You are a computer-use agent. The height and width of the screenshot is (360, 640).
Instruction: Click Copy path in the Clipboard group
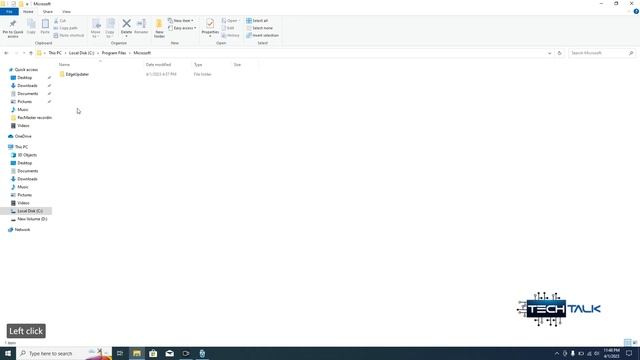pyautogui.click(x=65, y=28)
